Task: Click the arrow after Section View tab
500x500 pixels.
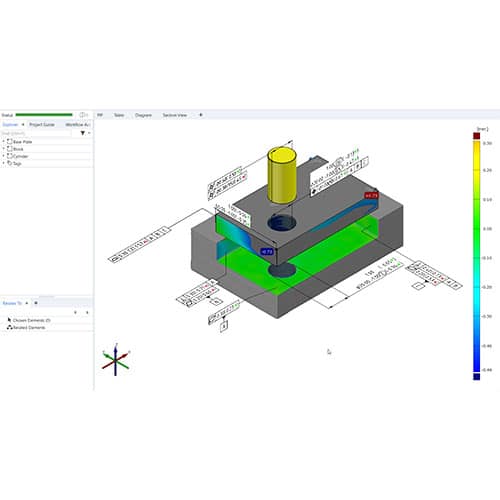Action: 201,115
